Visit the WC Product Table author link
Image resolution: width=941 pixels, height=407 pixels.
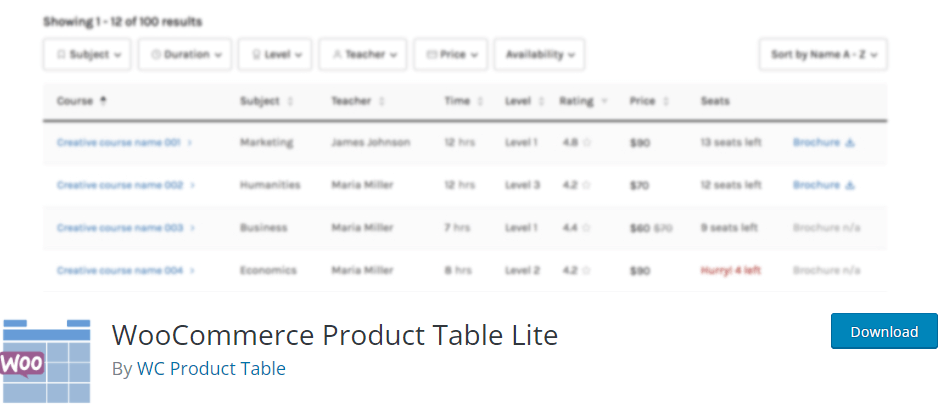tap(211, 369)
